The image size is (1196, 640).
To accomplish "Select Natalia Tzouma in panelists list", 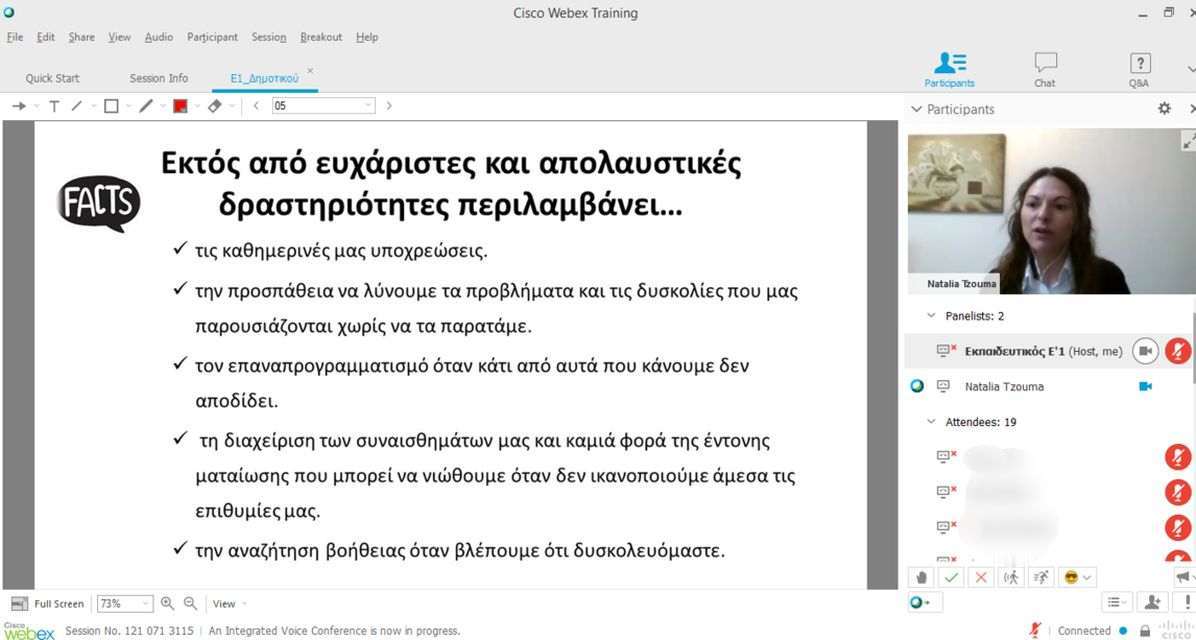I will point(1004,387).
